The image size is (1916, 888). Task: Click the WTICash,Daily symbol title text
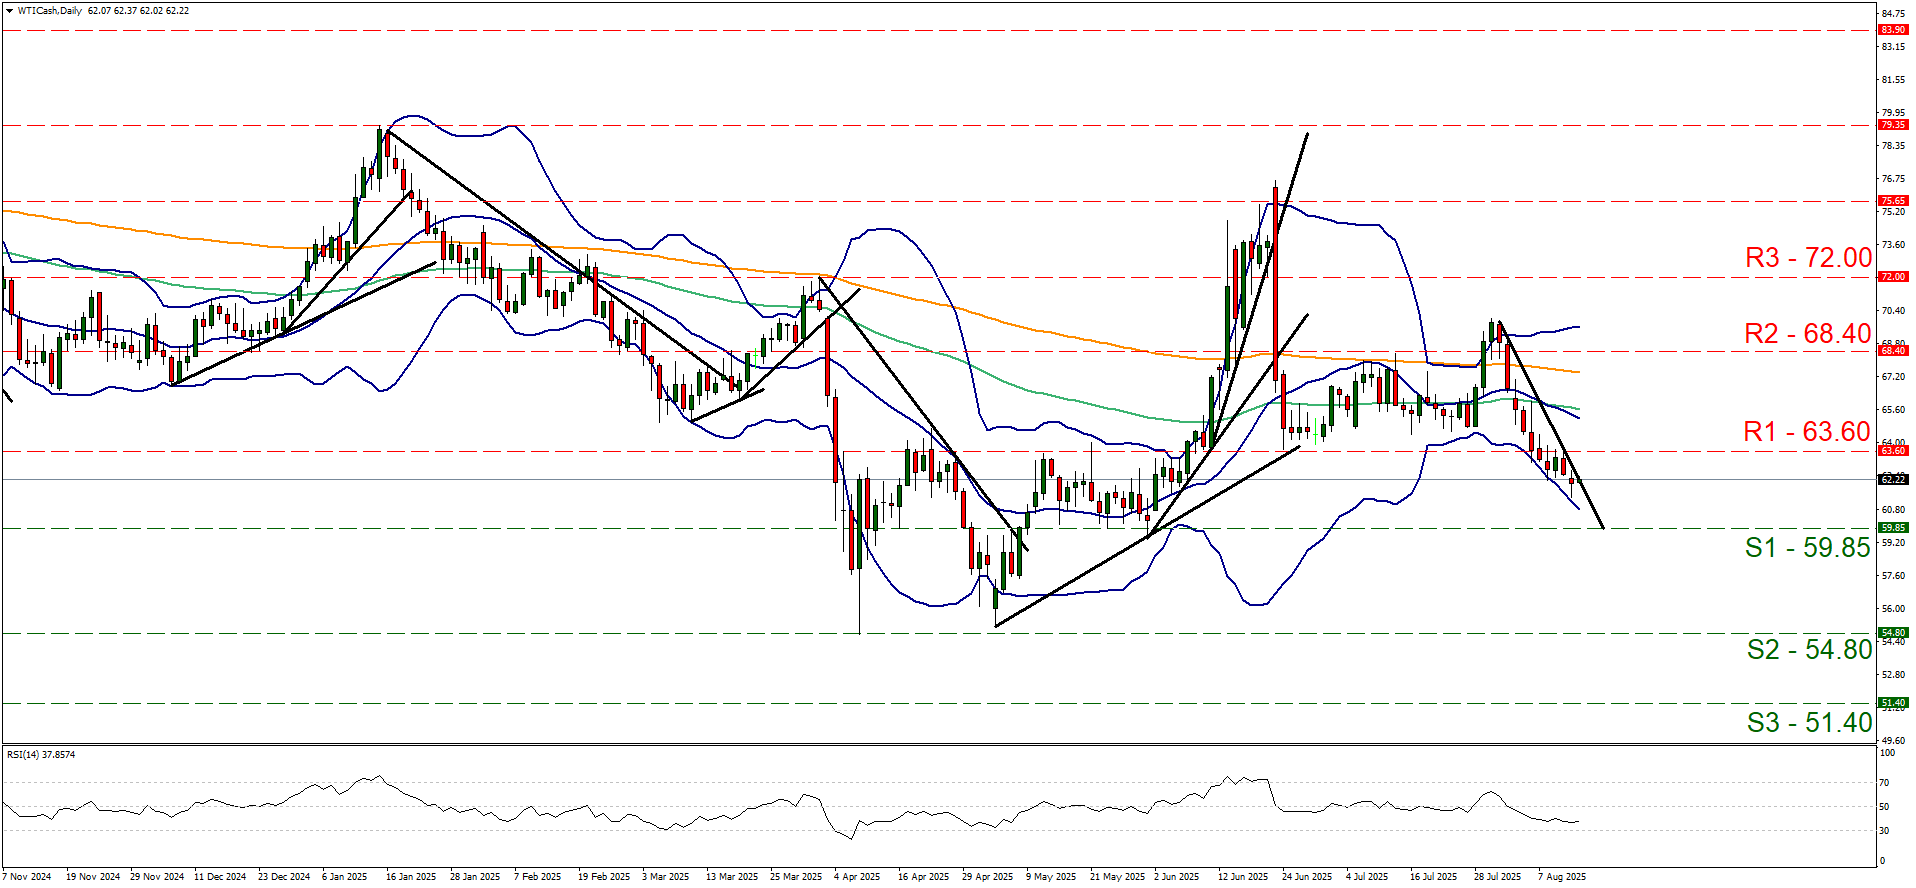click(x=50, y=11)
